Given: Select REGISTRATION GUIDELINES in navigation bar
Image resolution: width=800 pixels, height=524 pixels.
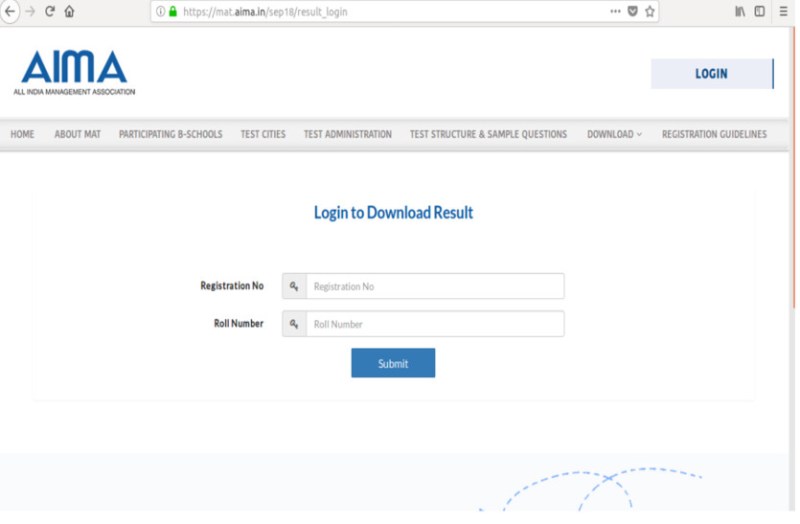Looking at the screenshot, I should point(714,134).
